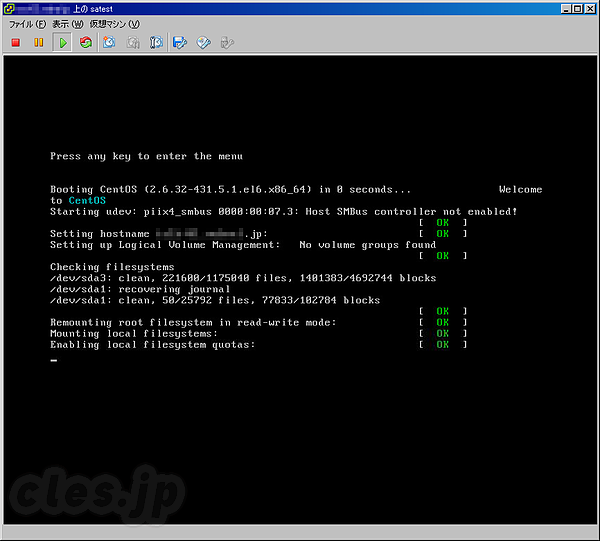Open the Snapshot Manager icon

pos(156,42)
